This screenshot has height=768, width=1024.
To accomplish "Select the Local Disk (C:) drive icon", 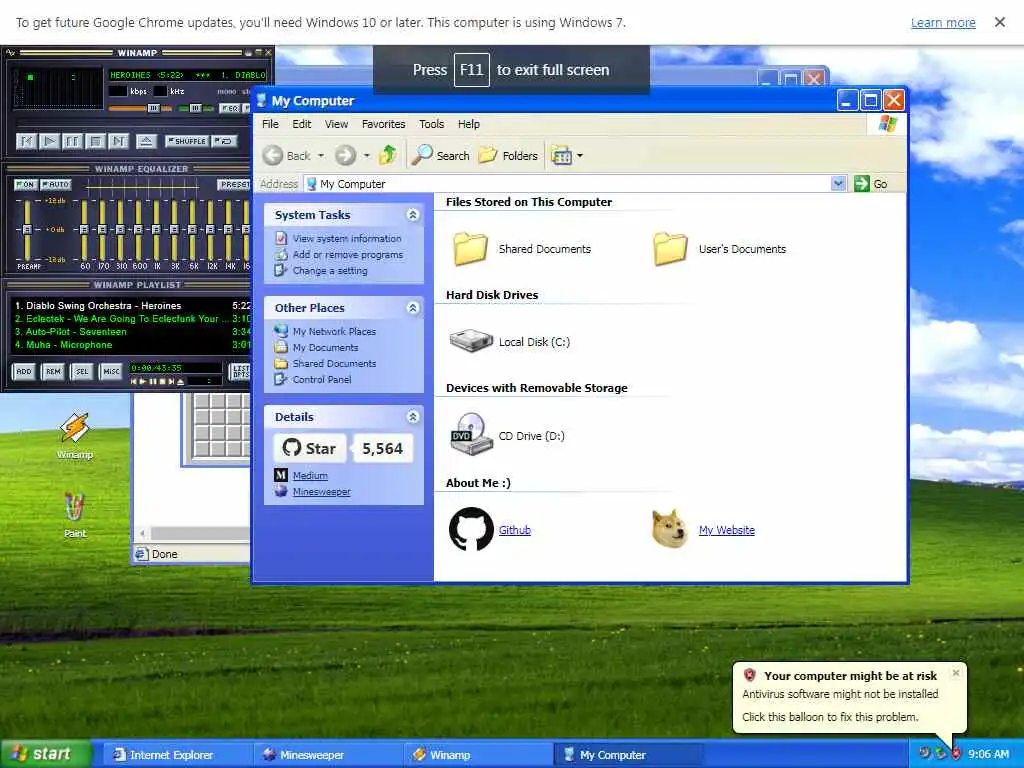I will tap(471, 341).
